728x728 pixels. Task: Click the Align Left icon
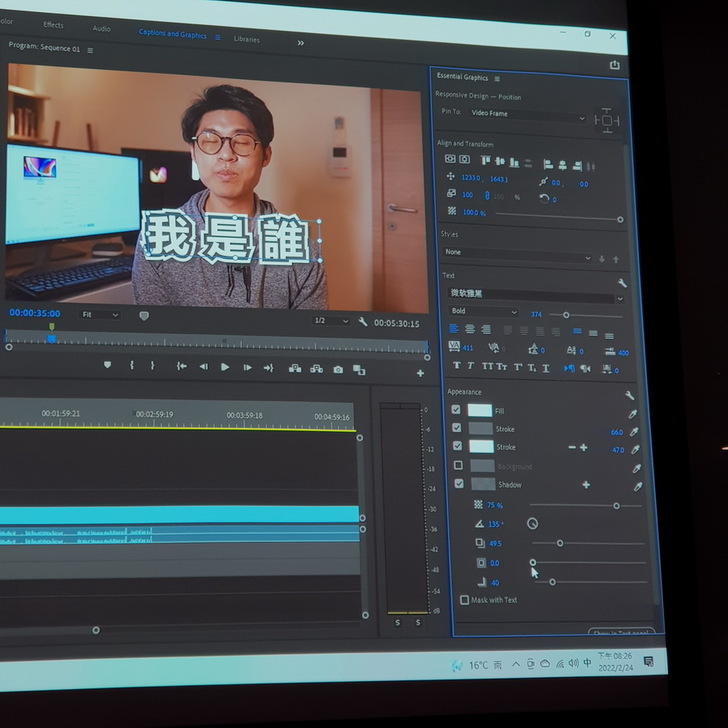[548, 164]
